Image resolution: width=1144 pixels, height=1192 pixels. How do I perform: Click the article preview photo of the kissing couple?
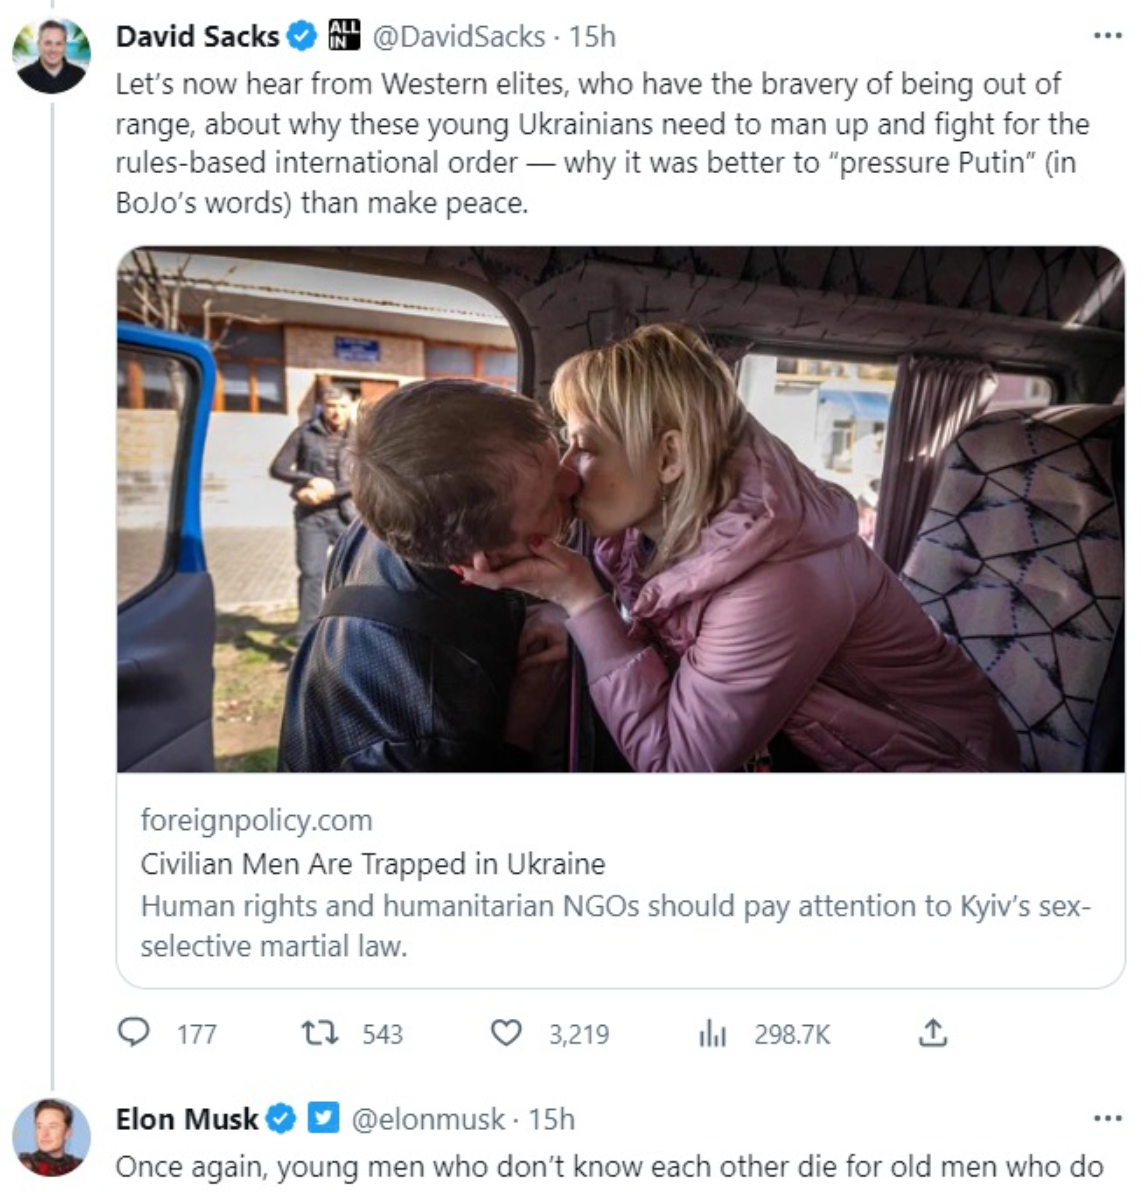pos(620,510)
